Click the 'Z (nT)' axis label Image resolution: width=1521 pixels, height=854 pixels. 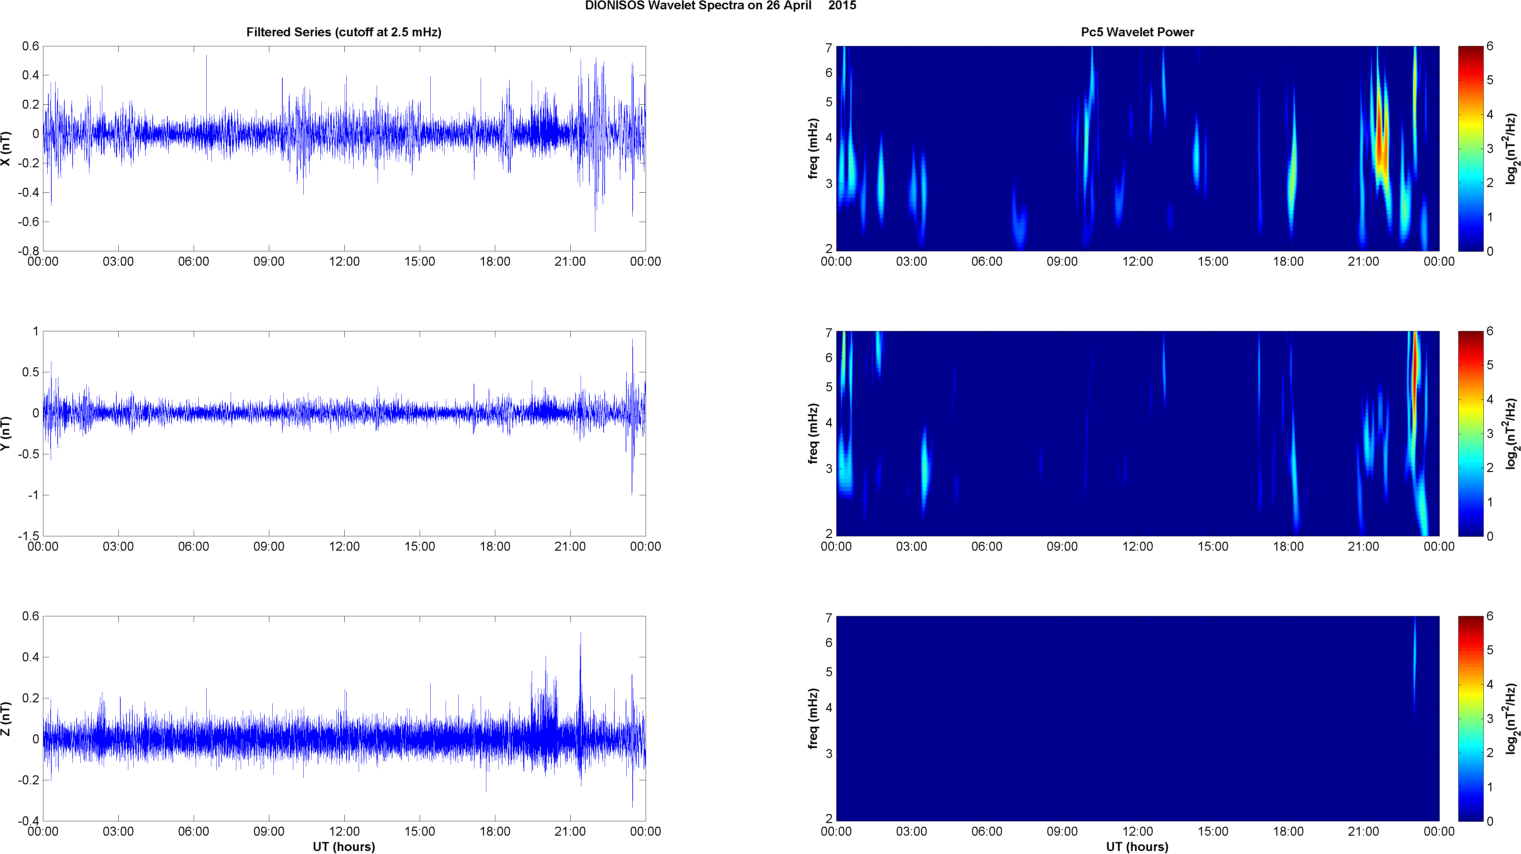point(7,718)
